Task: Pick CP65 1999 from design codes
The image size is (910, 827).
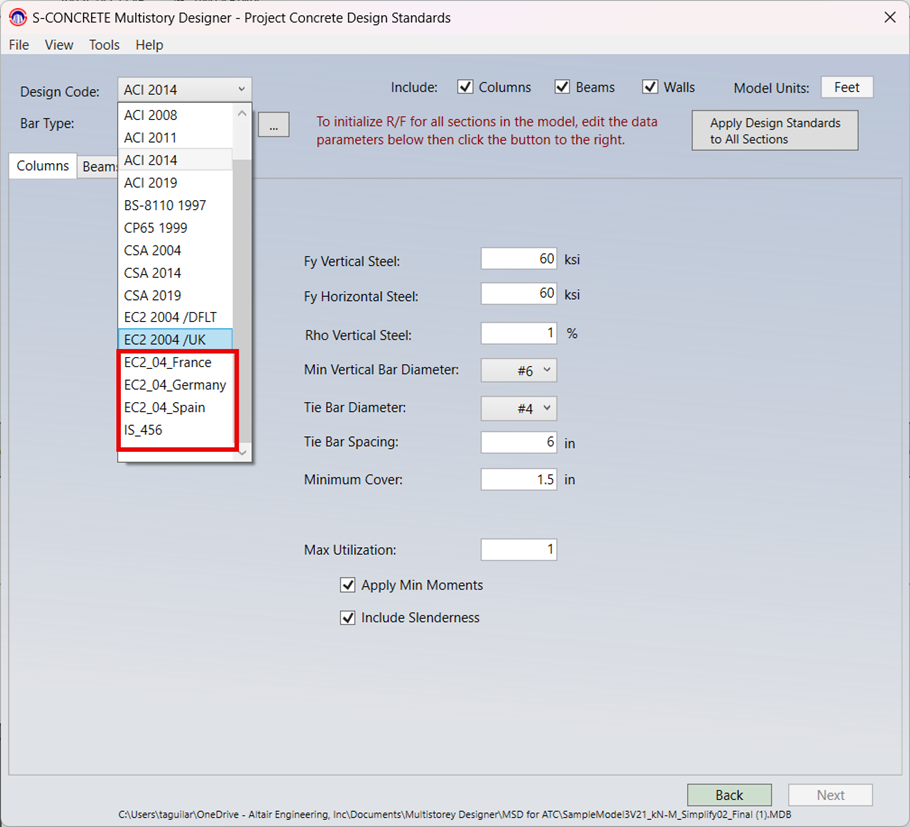Action: pyautogui.click(x=175, y=228)
